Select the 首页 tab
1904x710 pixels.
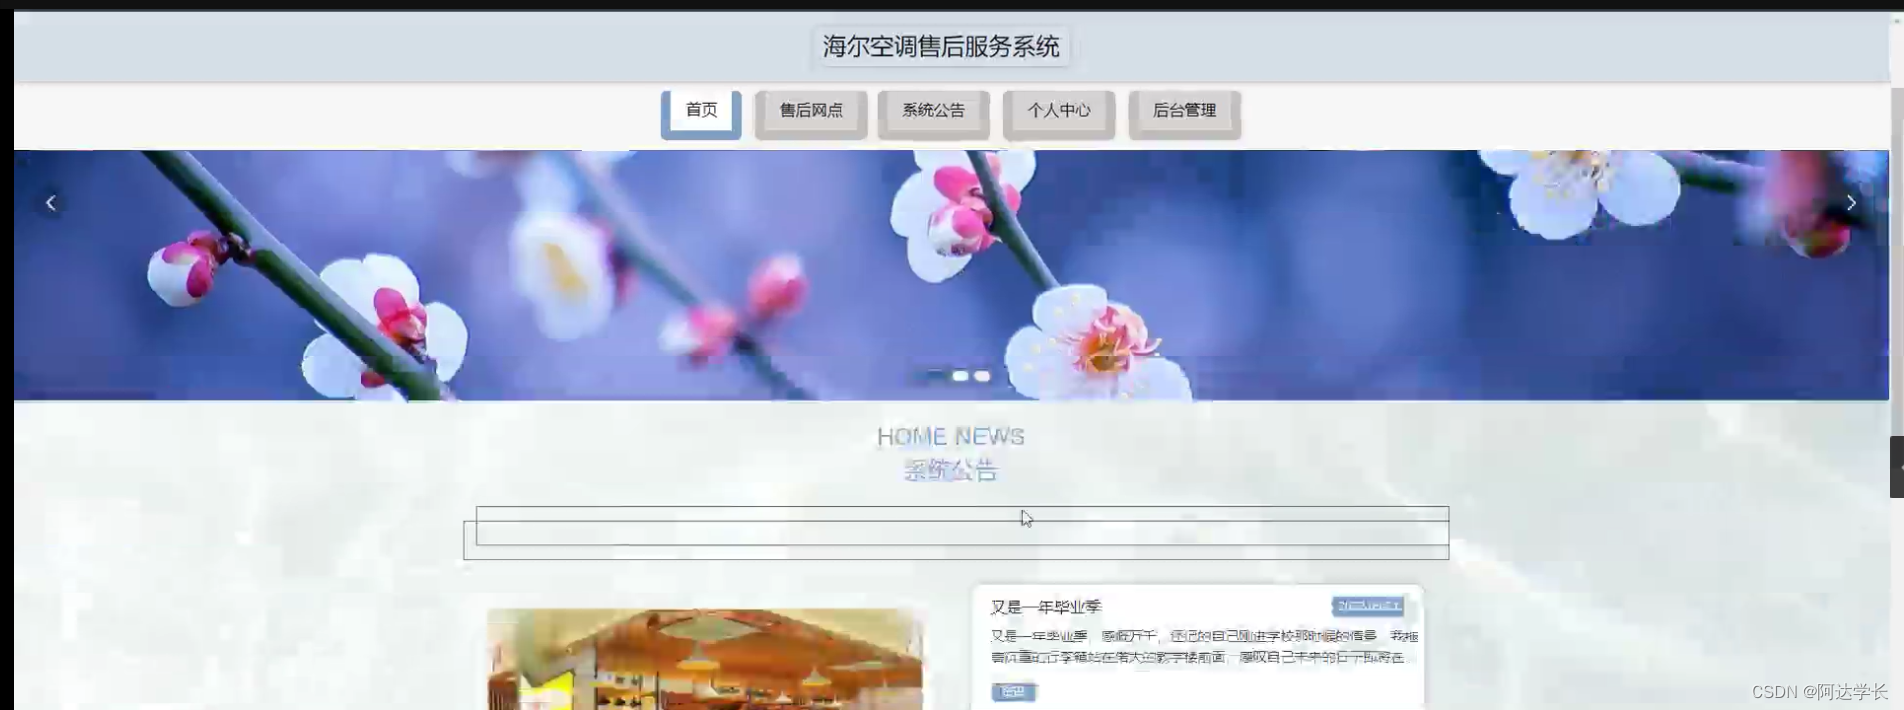coord(701,113)
